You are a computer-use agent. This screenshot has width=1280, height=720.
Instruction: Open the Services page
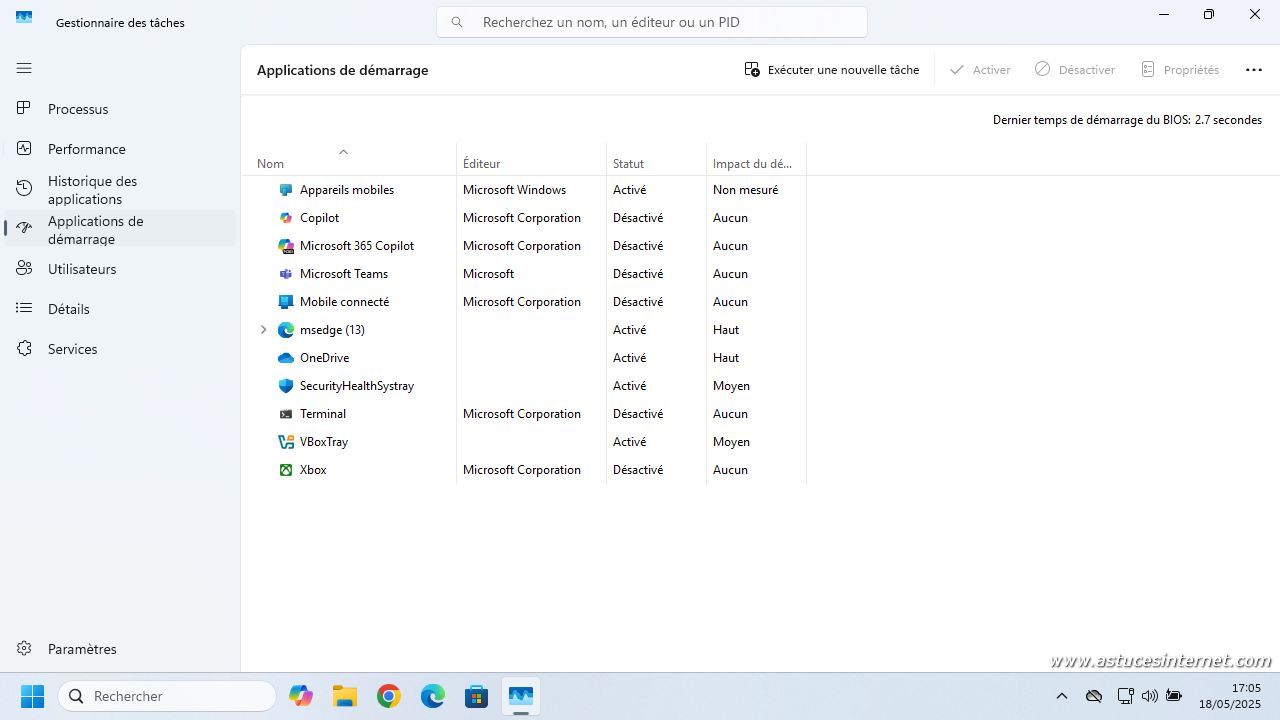(120, 349)
